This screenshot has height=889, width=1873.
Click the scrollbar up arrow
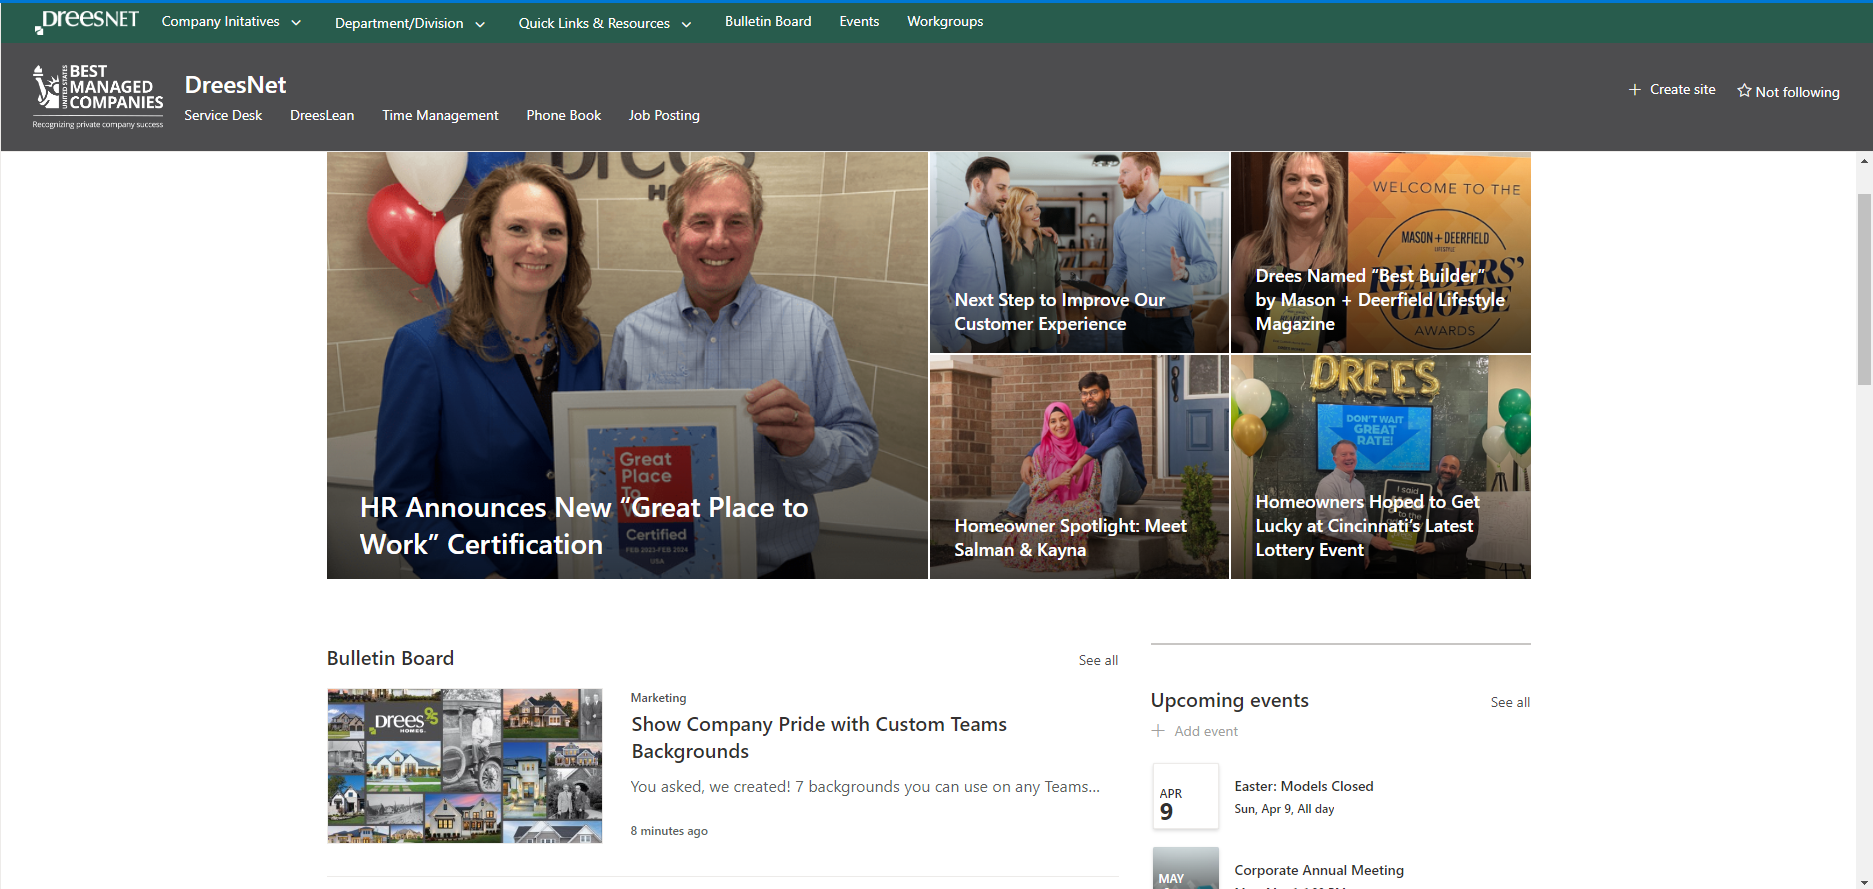(x=1864, y=160)
